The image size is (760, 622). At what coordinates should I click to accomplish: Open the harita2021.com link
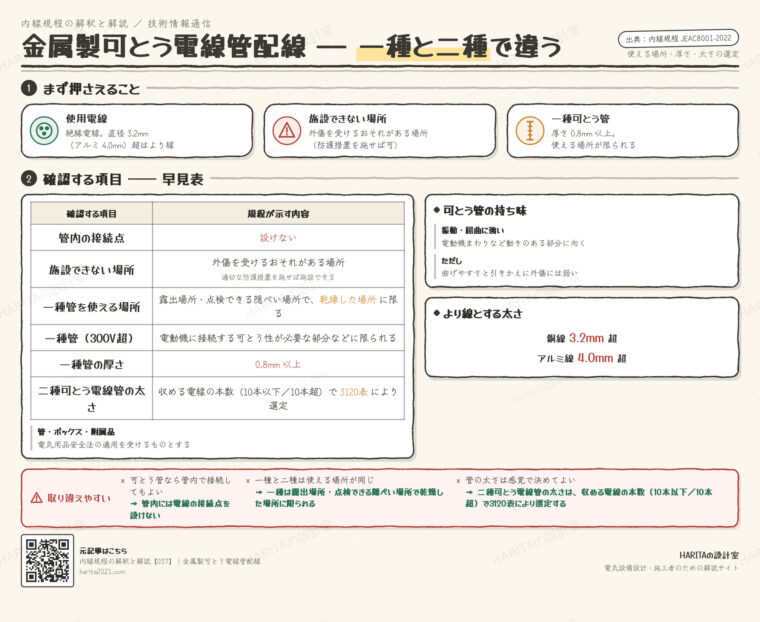click(x=102, y=572)
